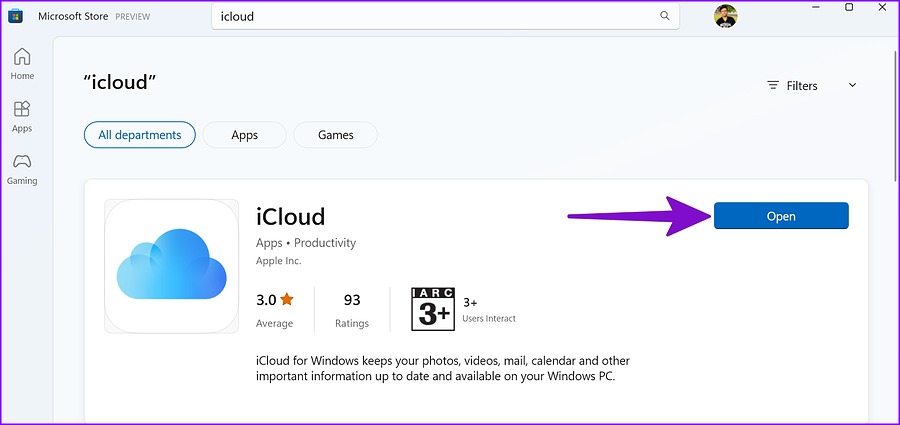Close the Microsoft Store window
This screenshot has width=900, height=425.
(x=883, y=7)
